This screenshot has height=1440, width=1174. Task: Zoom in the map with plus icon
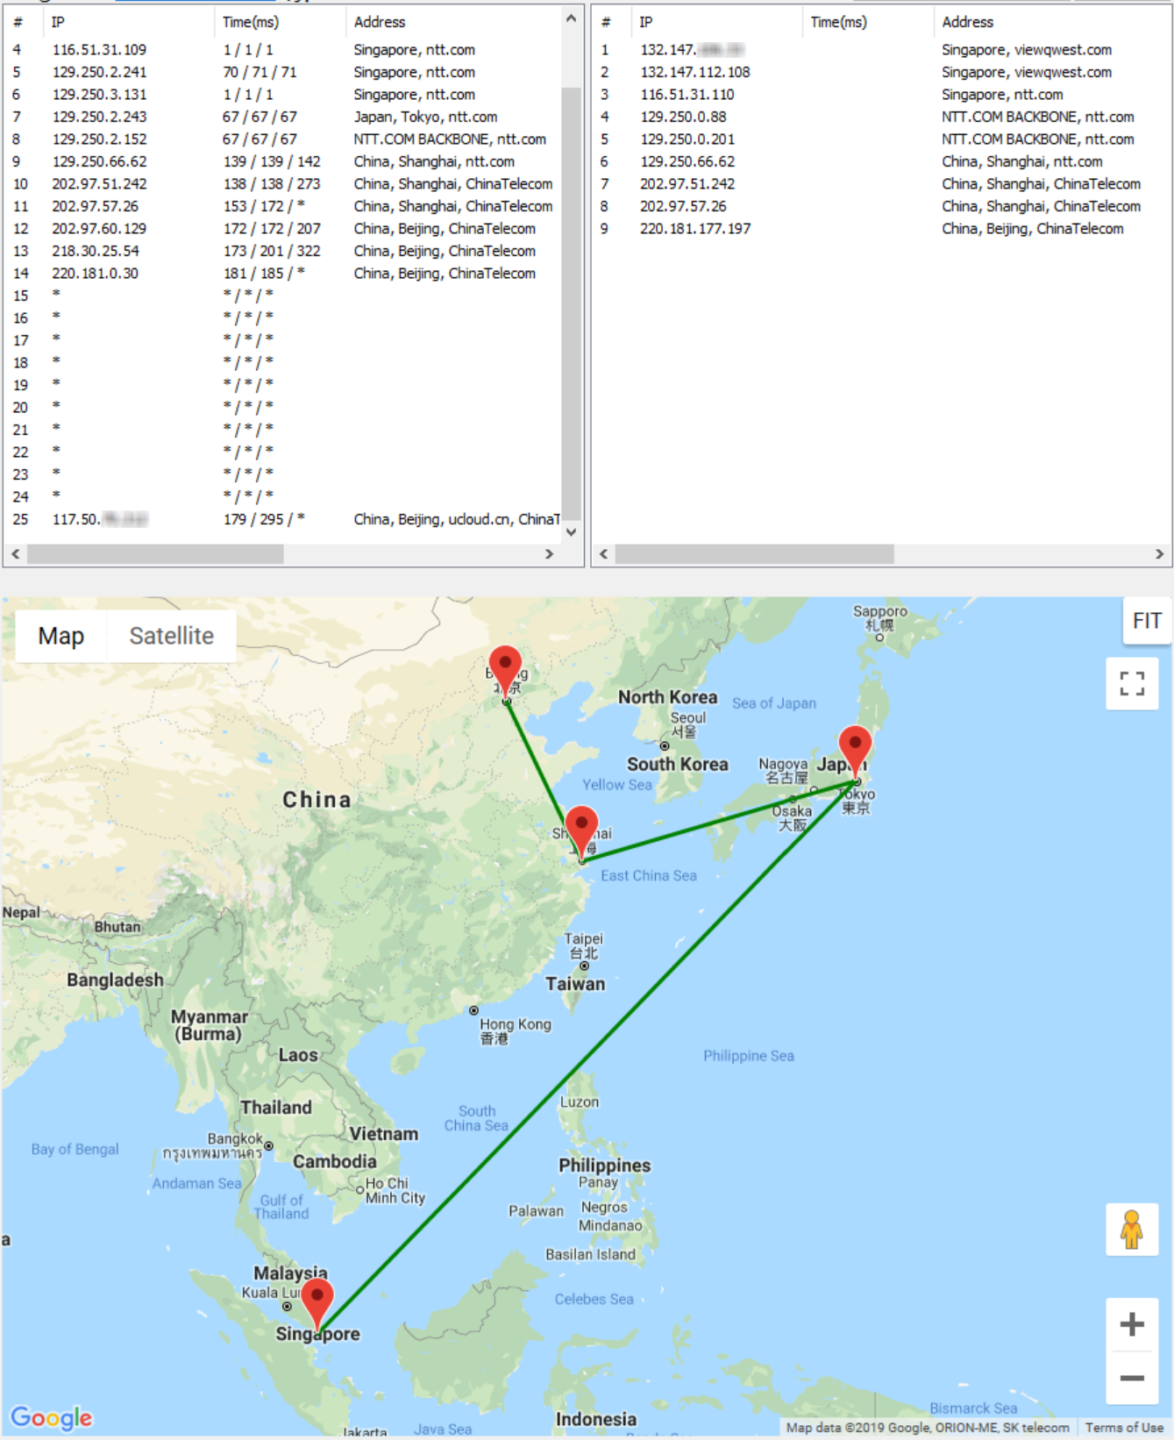tap(1132, 1324)
